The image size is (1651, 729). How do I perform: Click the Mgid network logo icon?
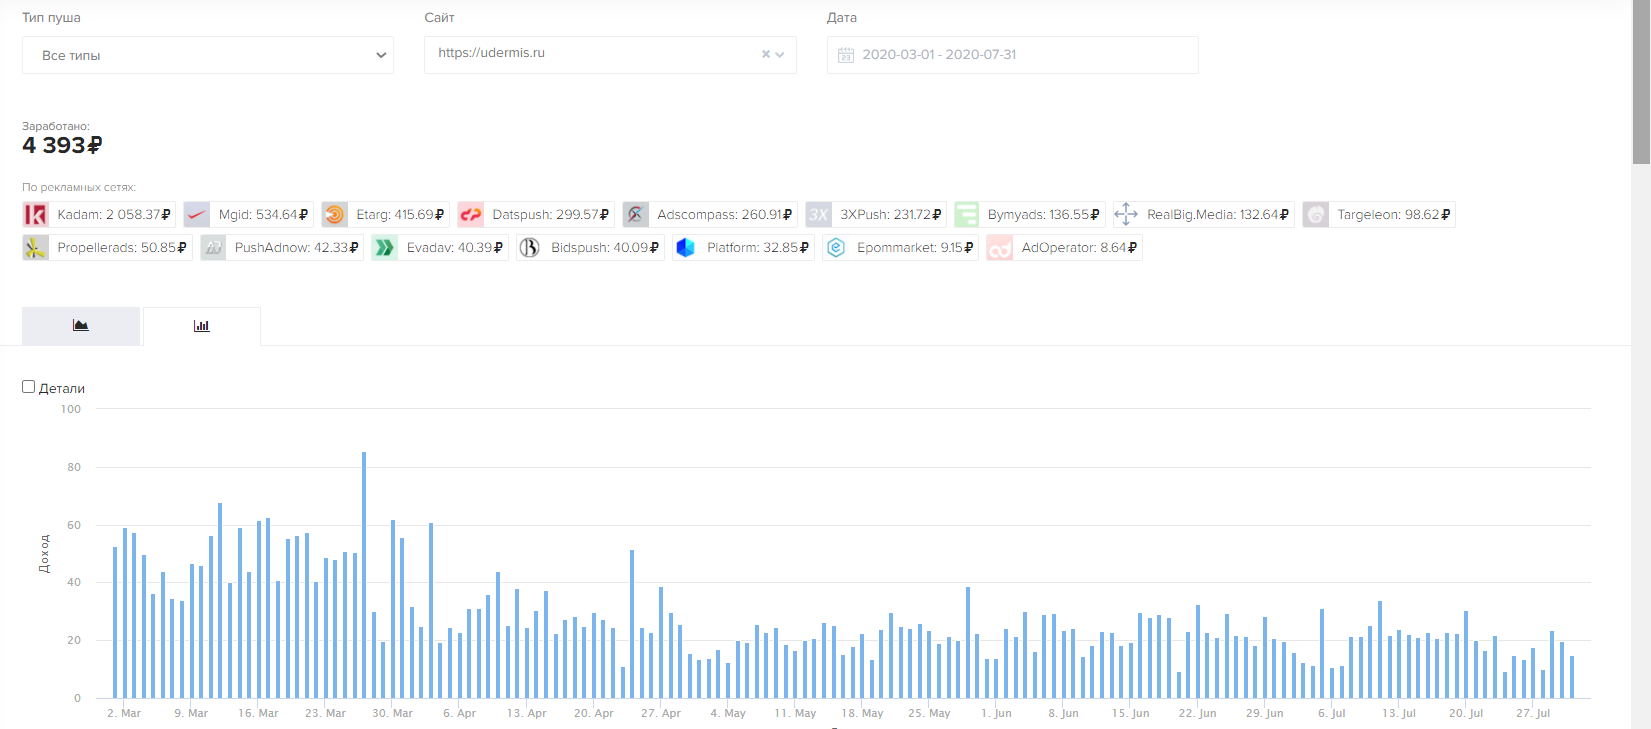[x=197, y=215]
